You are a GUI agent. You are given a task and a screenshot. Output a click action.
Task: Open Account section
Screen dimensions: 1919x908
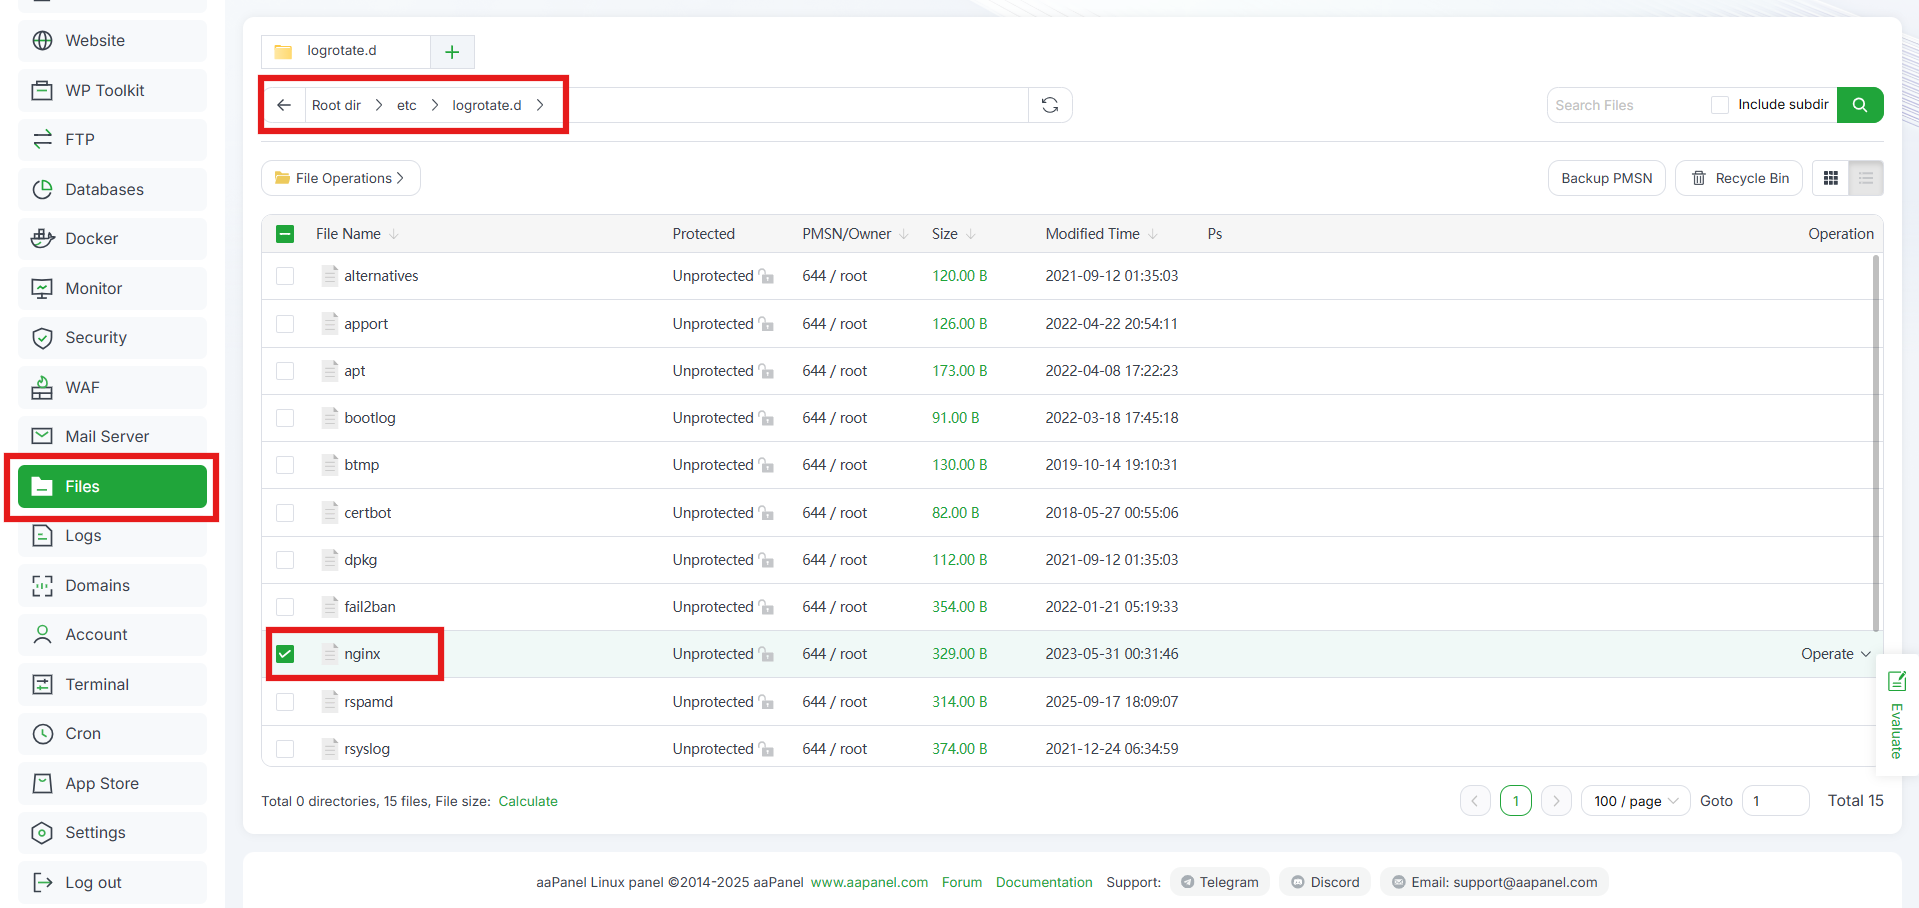(x=112, y=635)
